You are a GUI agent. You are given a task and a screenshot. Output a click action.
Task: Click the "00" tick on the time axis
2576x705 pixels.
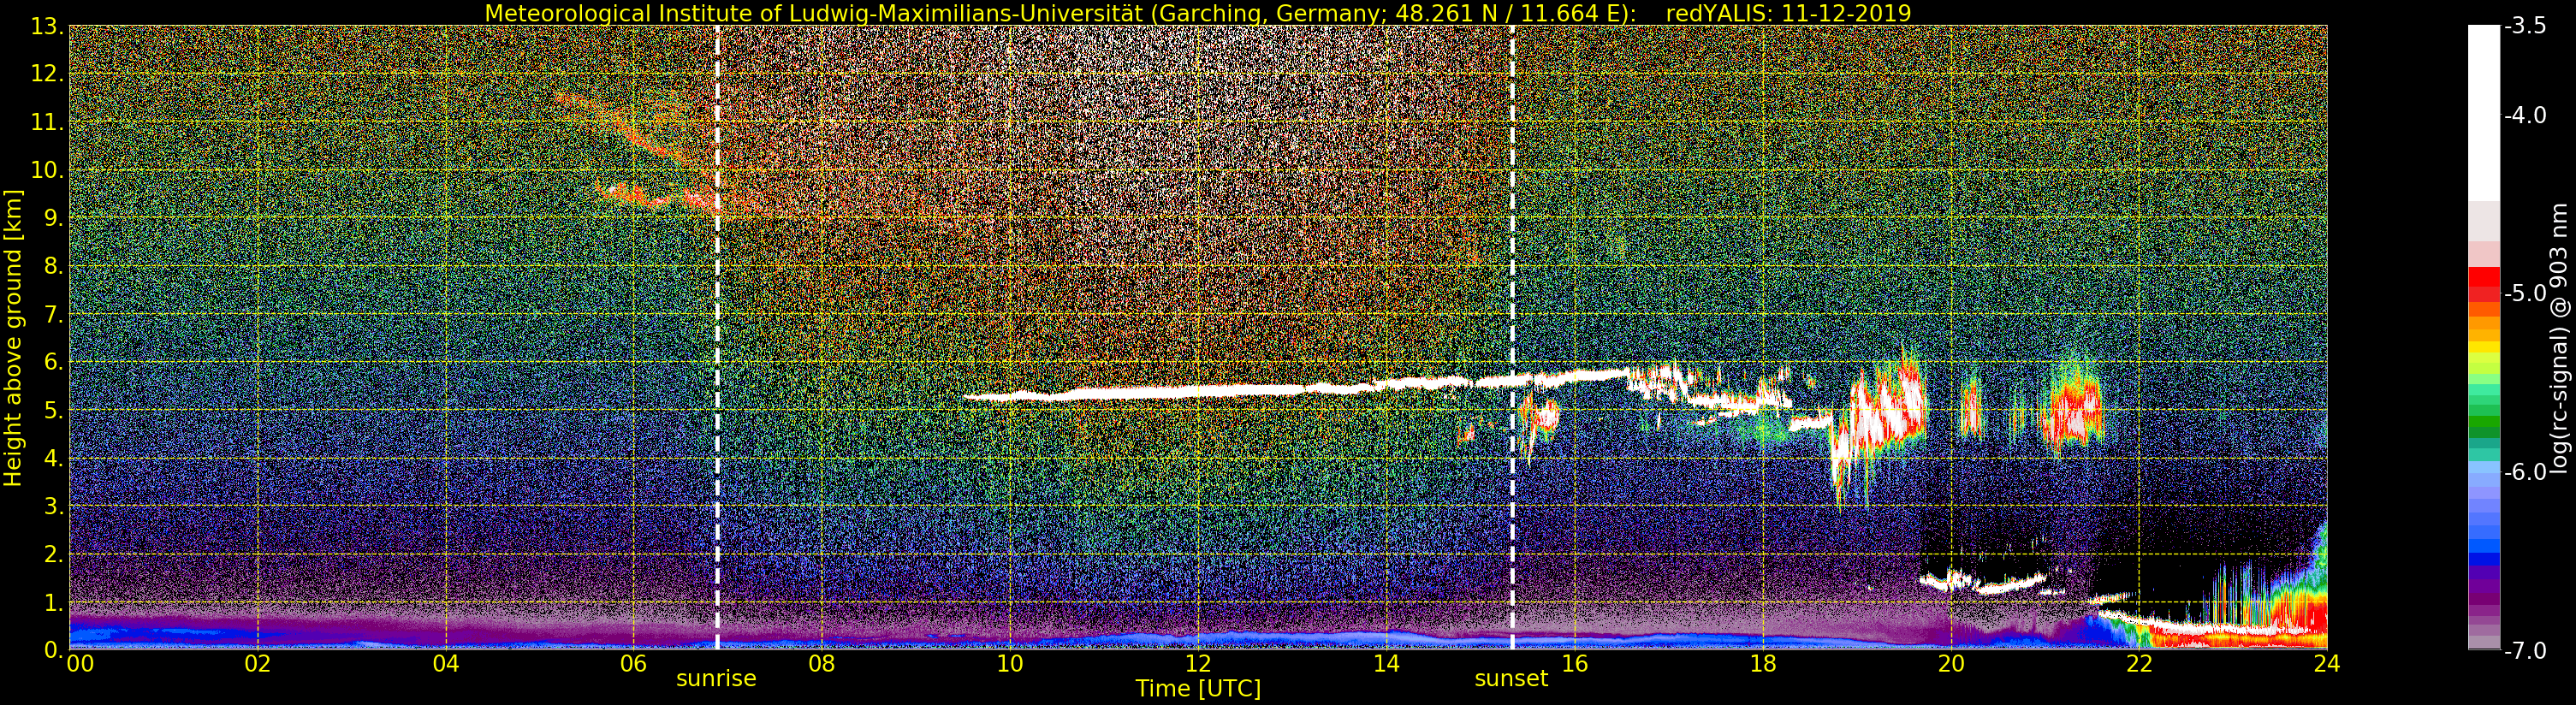coord(80,663)
